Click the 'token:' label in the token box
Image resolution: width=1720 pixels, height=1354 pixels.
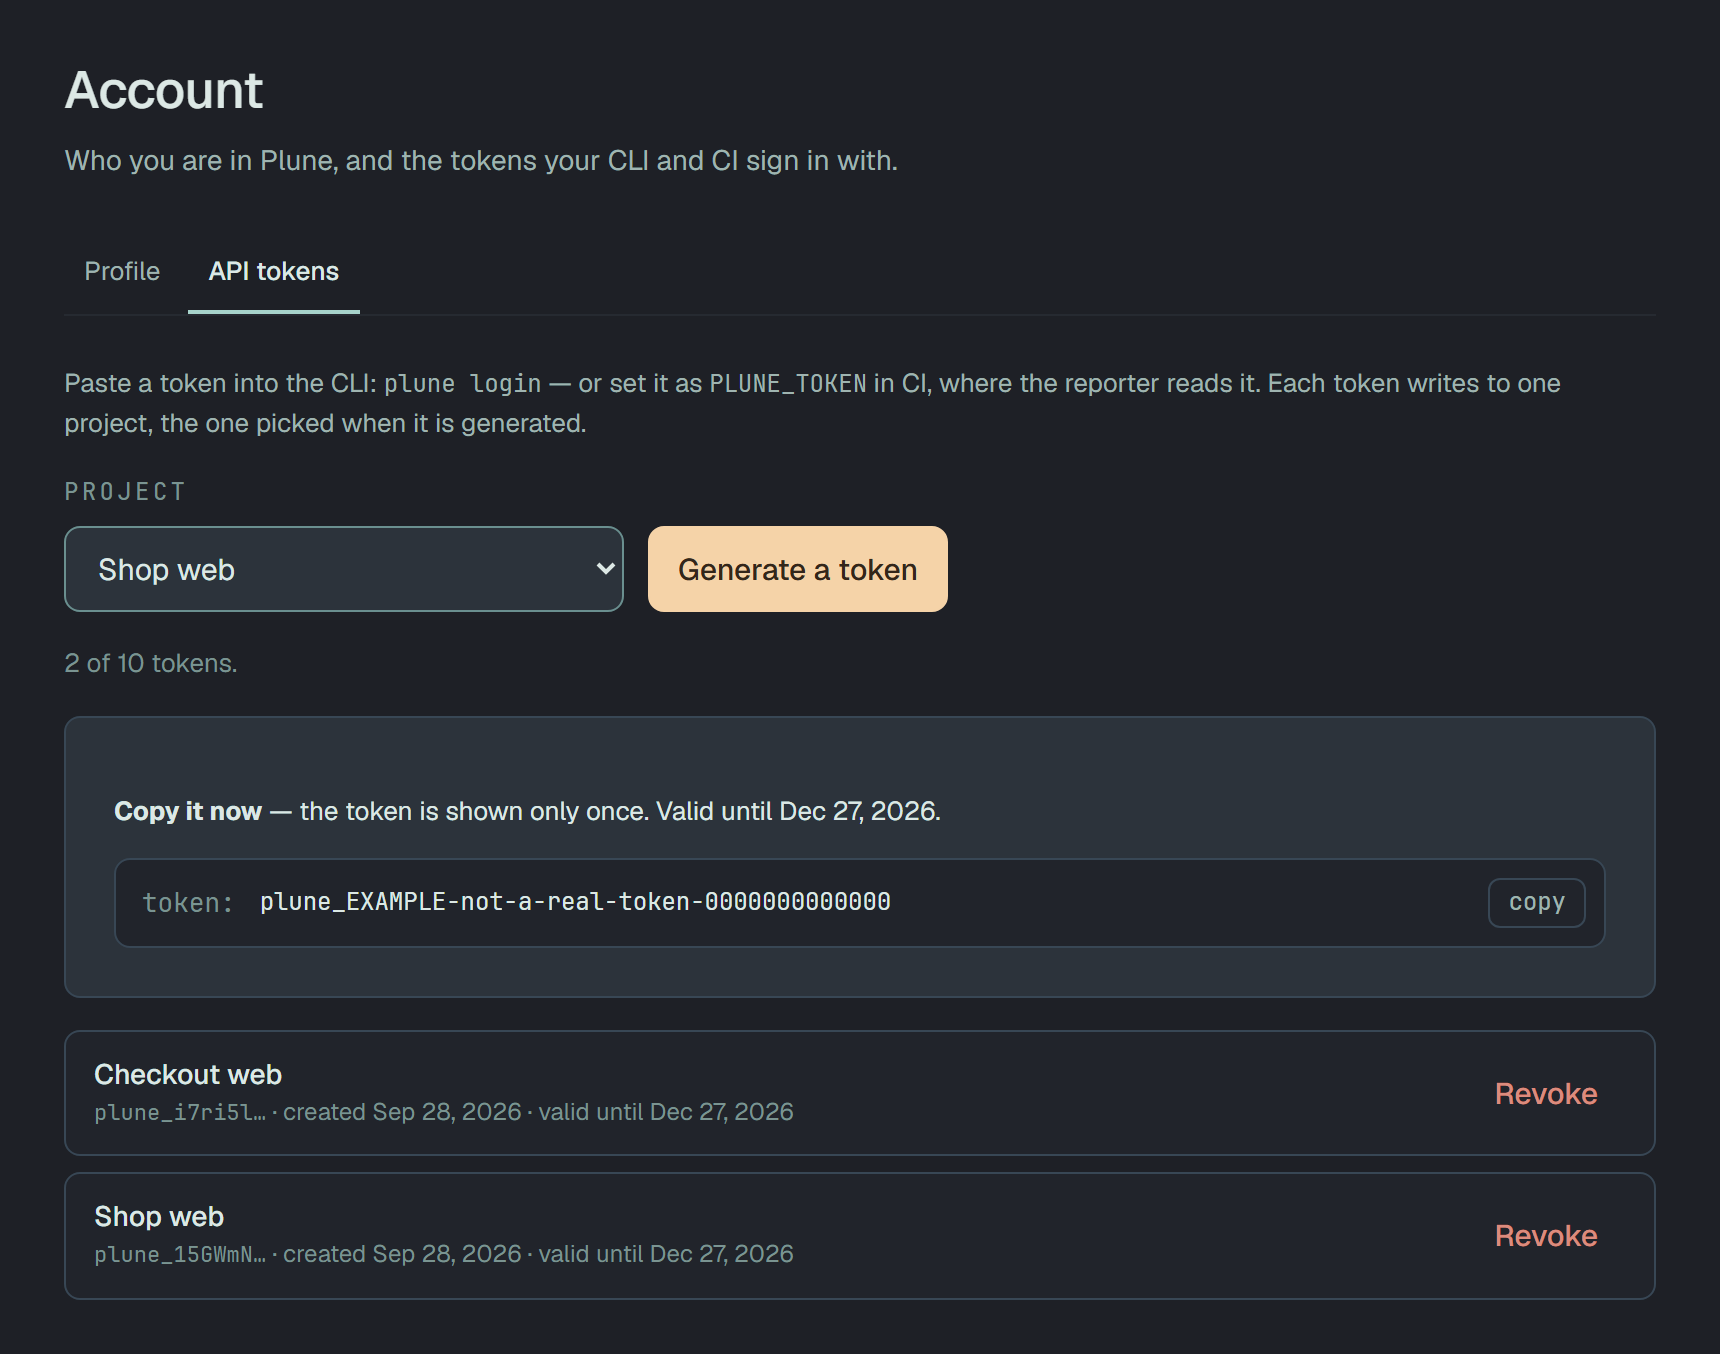188,903
